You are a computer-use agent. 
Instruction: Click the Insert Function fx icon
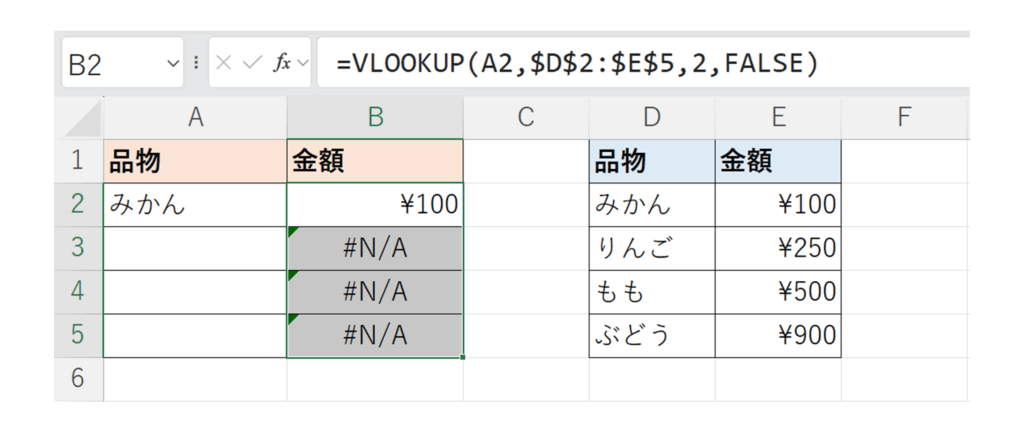(283, 63)
